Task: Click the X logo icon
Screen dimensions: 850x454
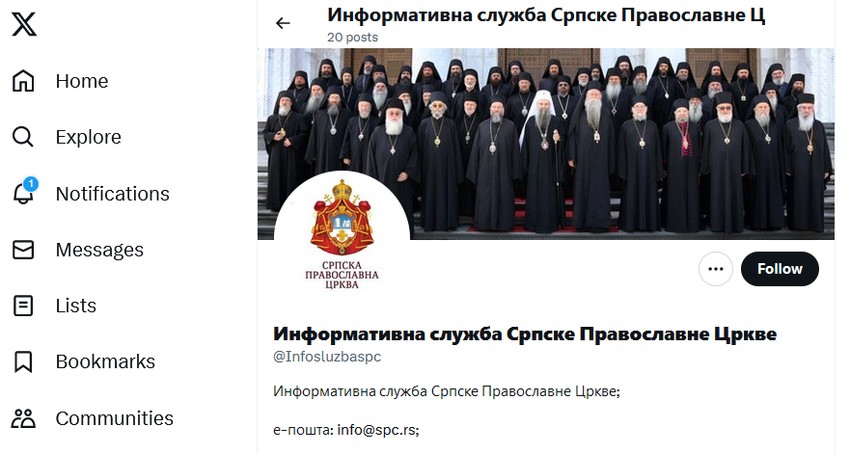Action: tap(24, 24)
